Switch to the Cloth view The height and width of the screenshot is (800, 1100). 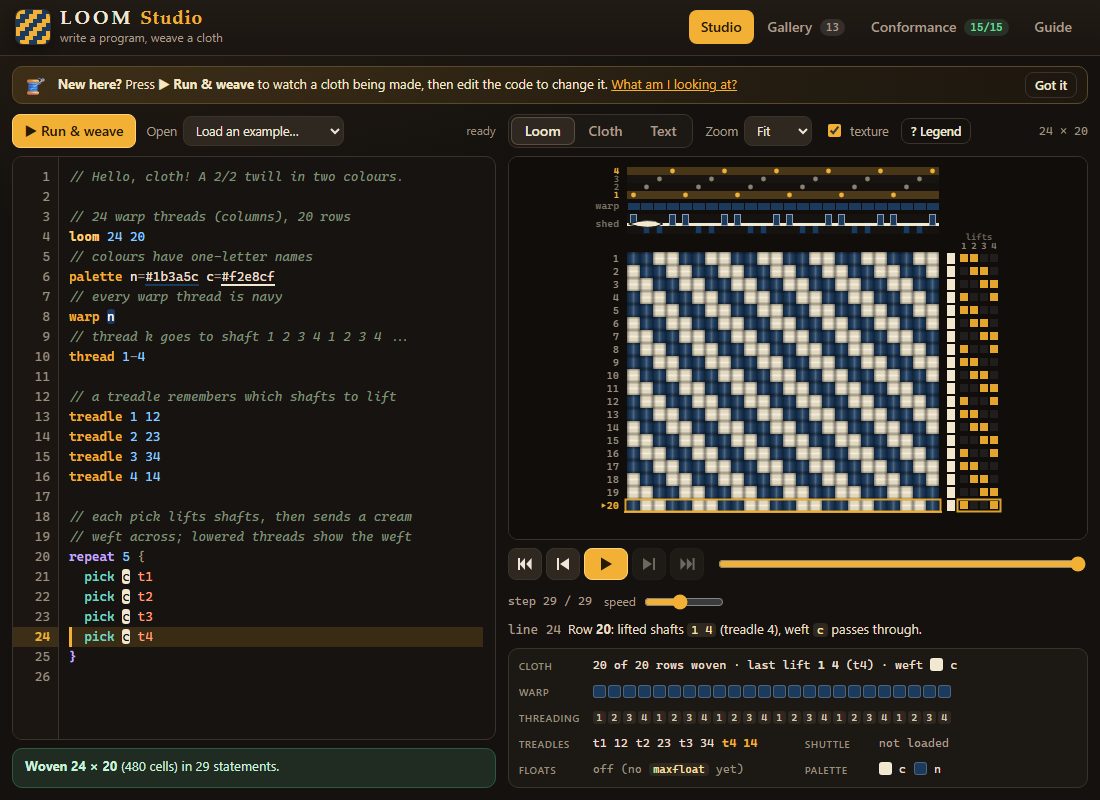tap(605, 131)
